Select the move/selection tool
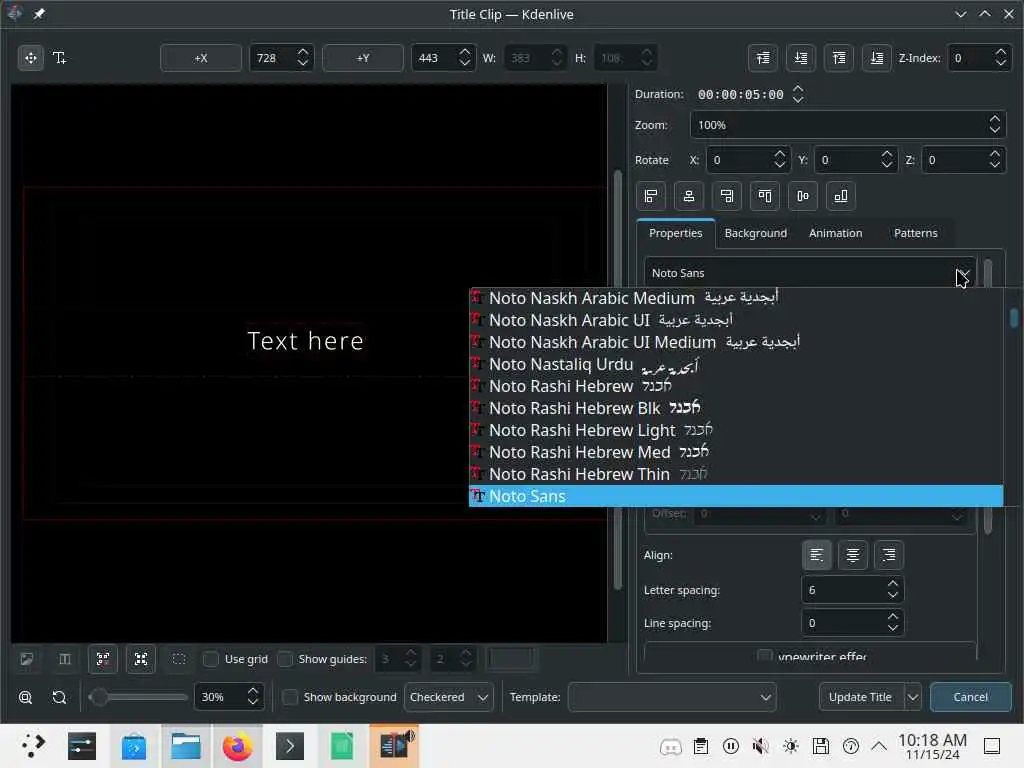The image size is (1024, 768). click(31, 57)
